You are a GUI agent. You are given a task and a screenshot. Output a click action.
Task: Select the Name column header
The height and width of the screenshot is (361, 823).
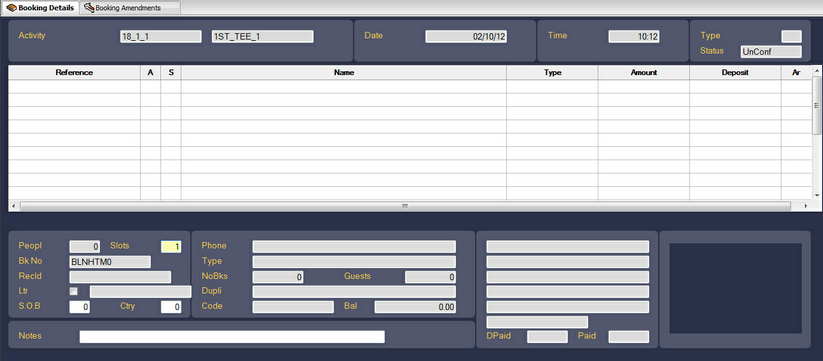(344, 72)
